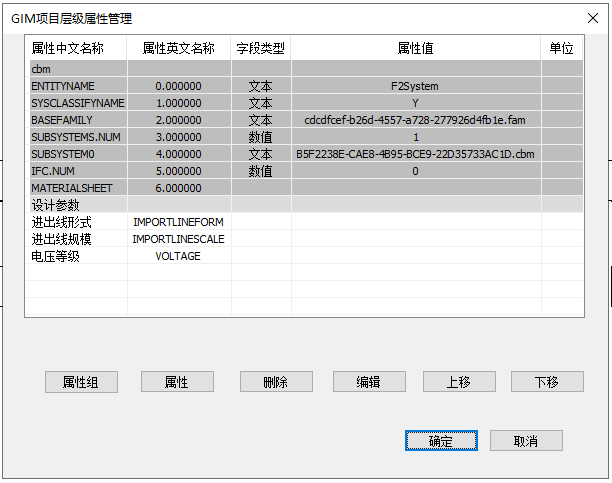612x483 pixels.
Task: Click empty 属性值 cell of 进出线规模
Action: [416, 239]
